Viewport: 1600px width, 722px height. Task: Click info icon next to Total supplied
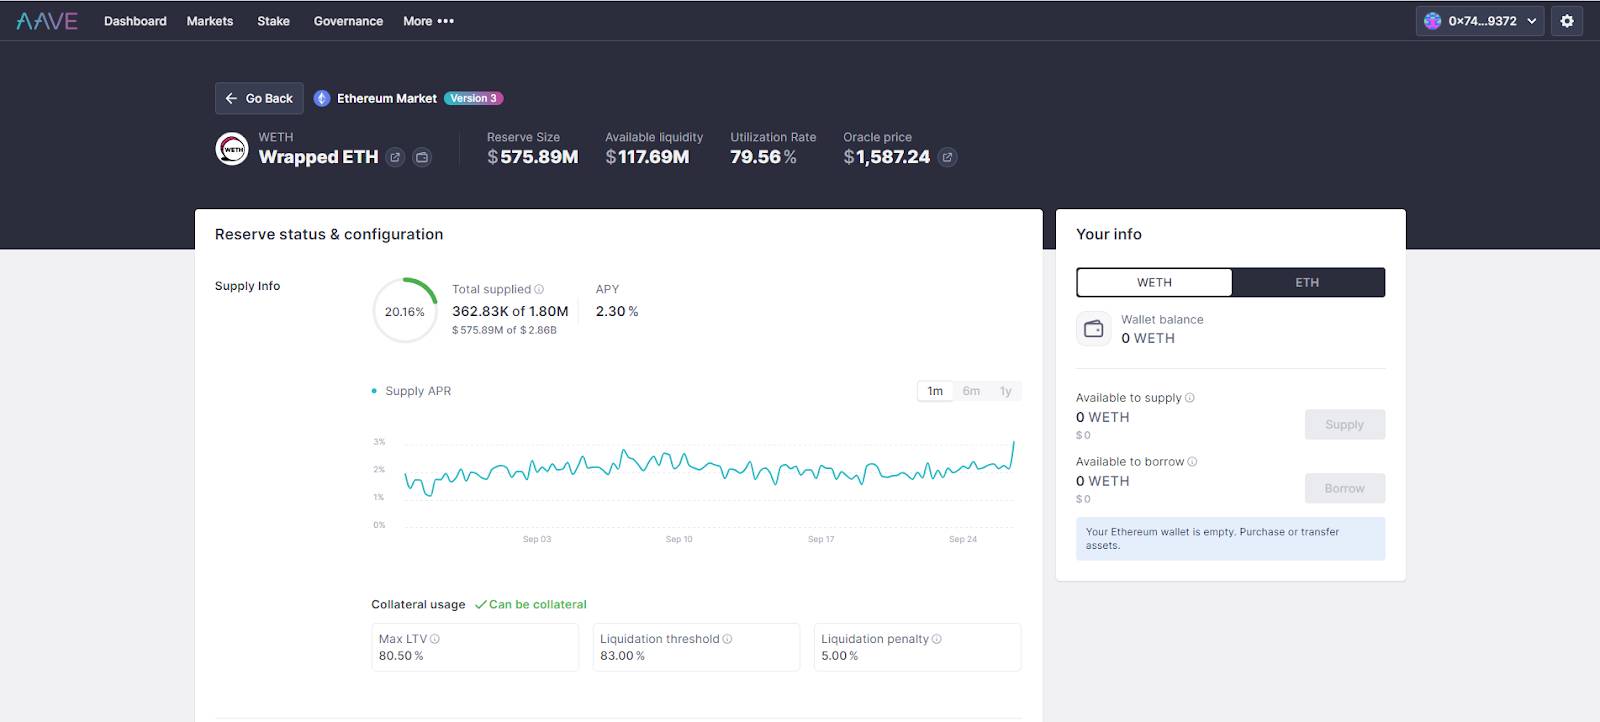(x=539, y=289)
